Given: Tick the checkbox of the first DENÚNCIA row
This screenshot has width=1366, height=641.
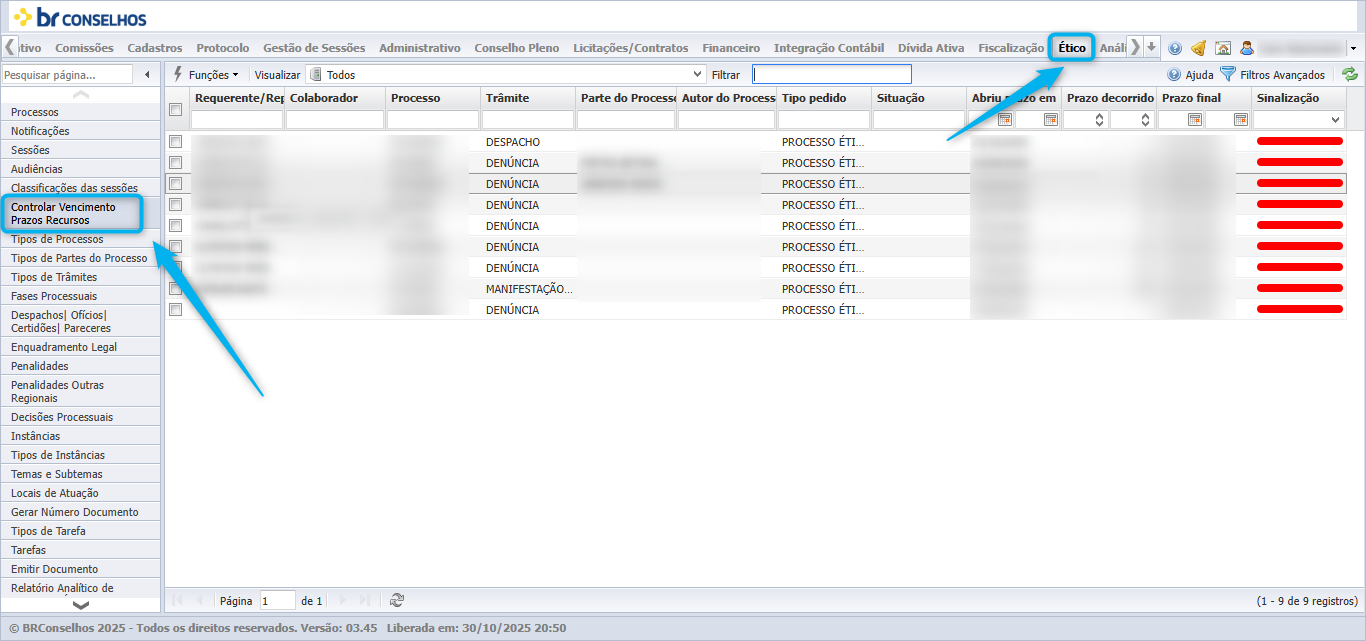Looking at the screenshot, I should coord(175,163).
